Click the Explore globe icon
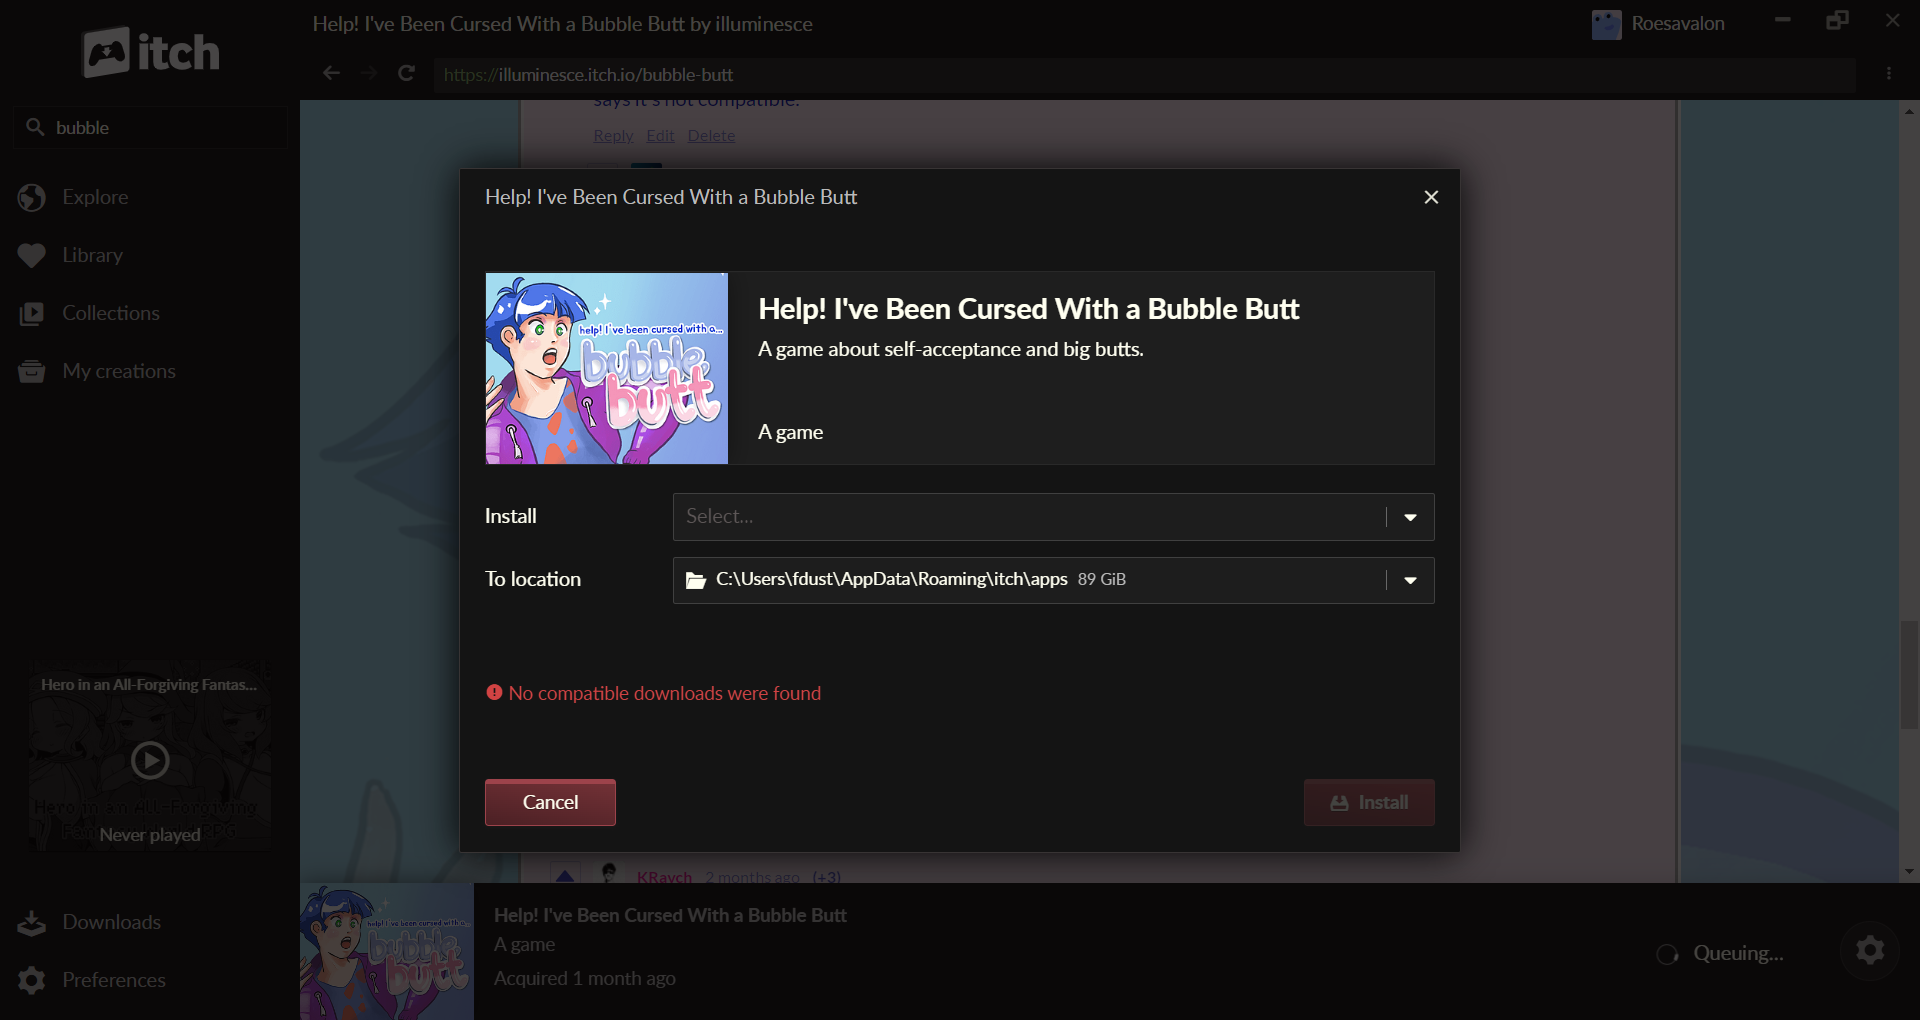 click(32, 198)
